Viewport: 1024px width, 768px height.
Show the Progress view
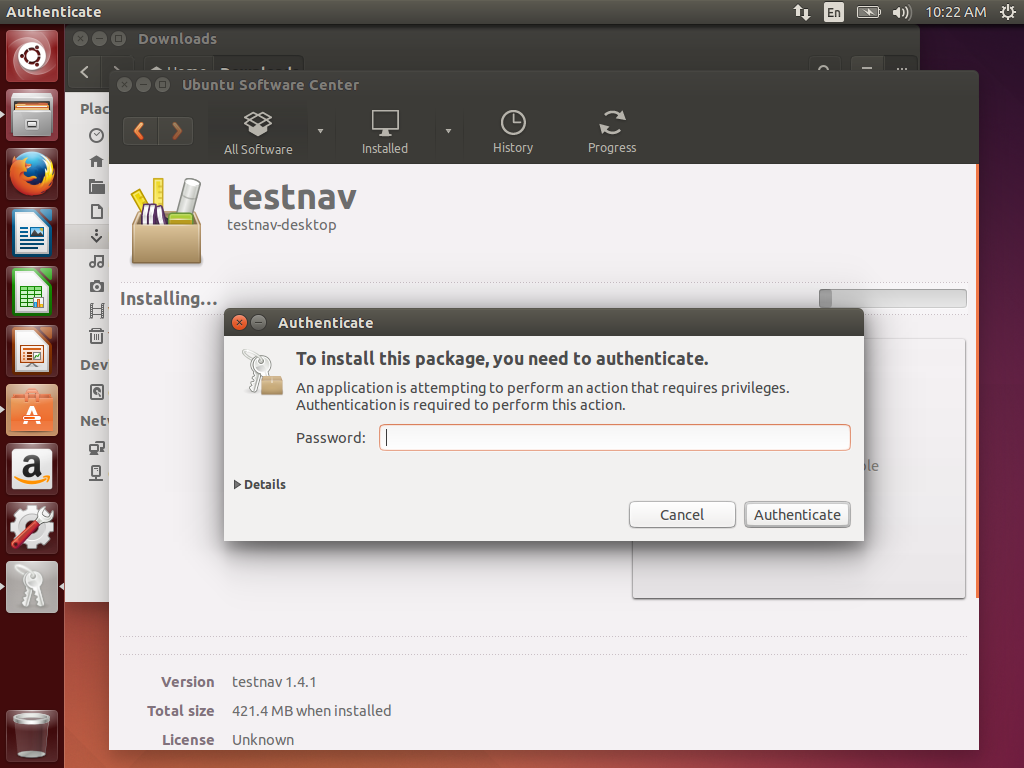pos(611,132)
